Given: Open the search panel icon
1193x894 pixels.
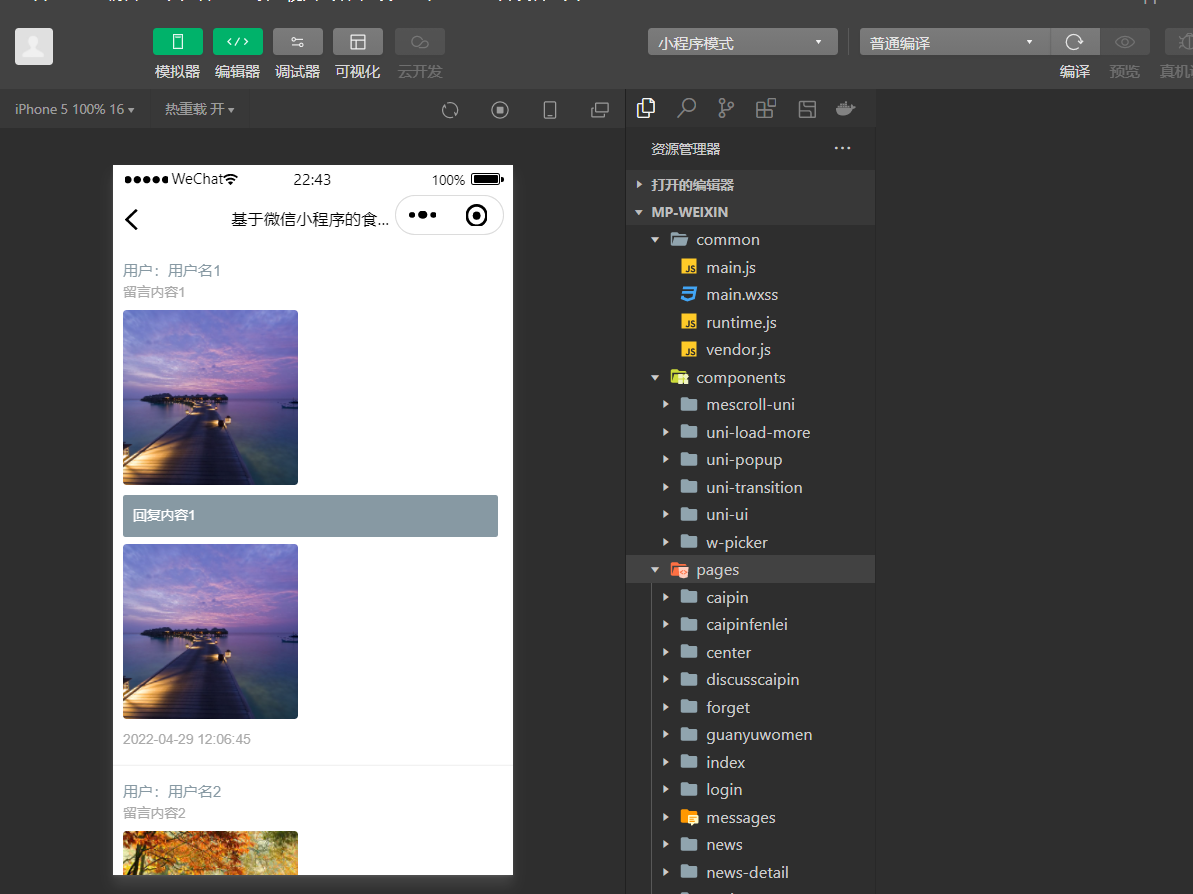Looking at the screenshot, I should pyautogui.click(x=686, y=109).
